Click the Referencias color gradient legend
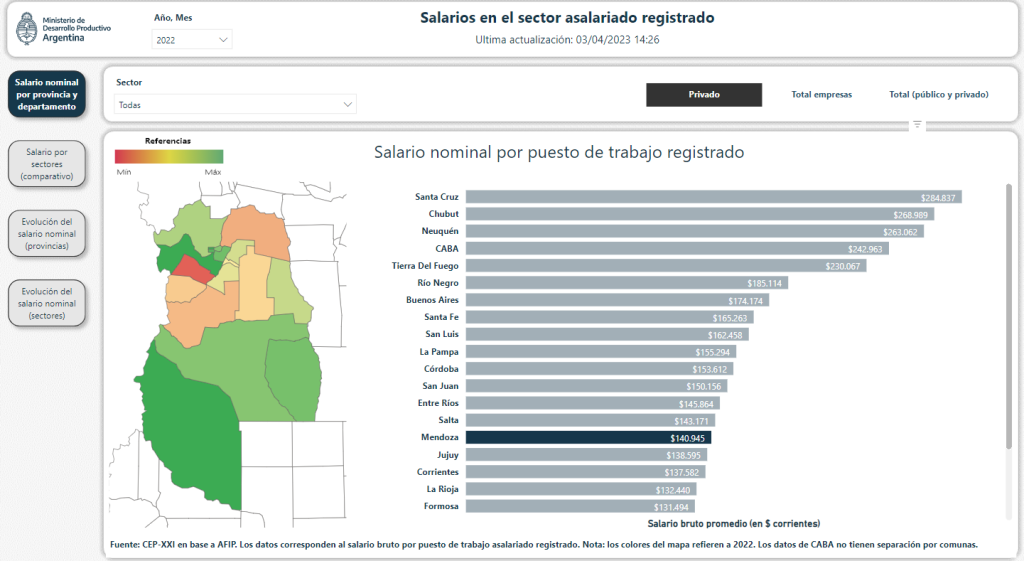The image size is (1024, 561). [x=168, y=156]
